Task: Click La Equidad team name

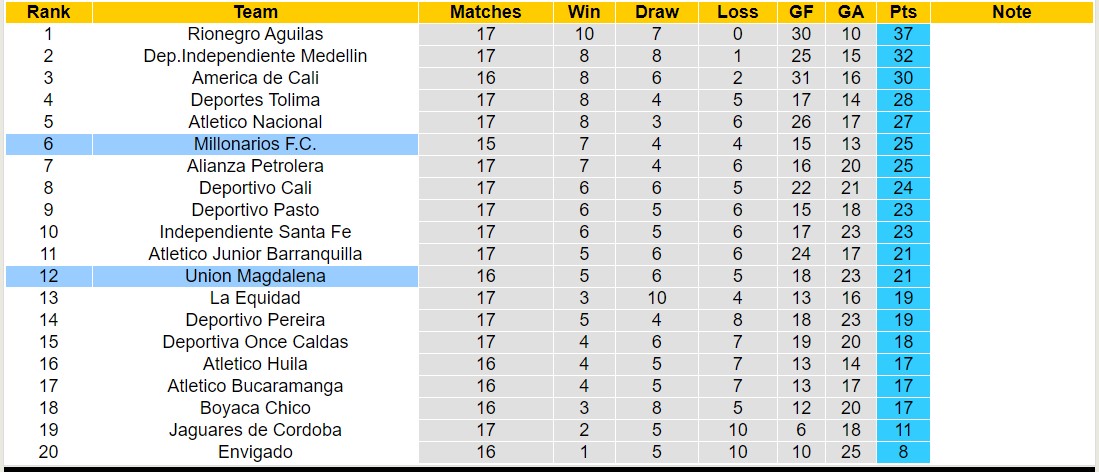Action: coord(255,298)
